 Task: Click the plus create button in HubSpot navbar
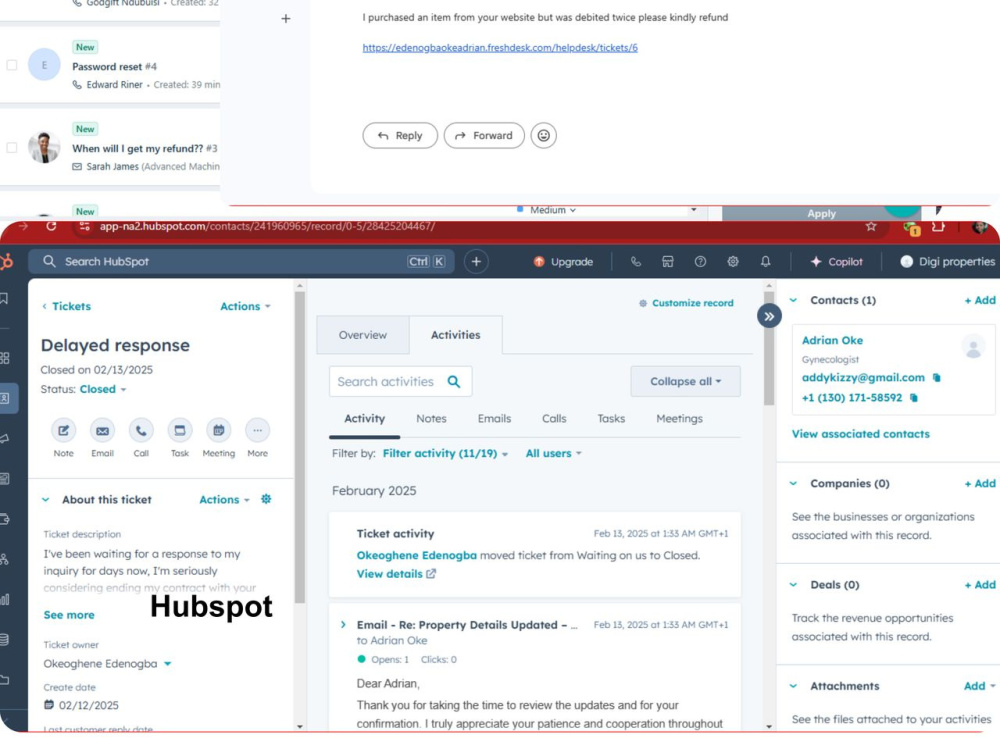476,262
